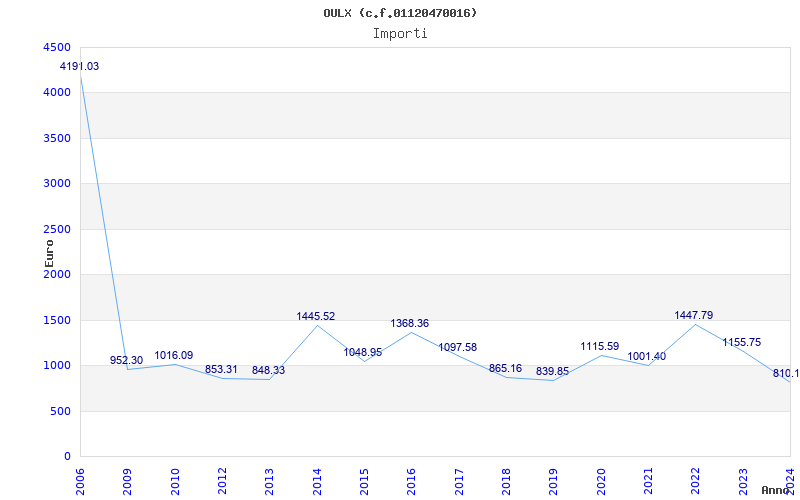Click y-axis value 0
Image resolution: width=800 pixels, height=500 pixels.
pos(67,457)
